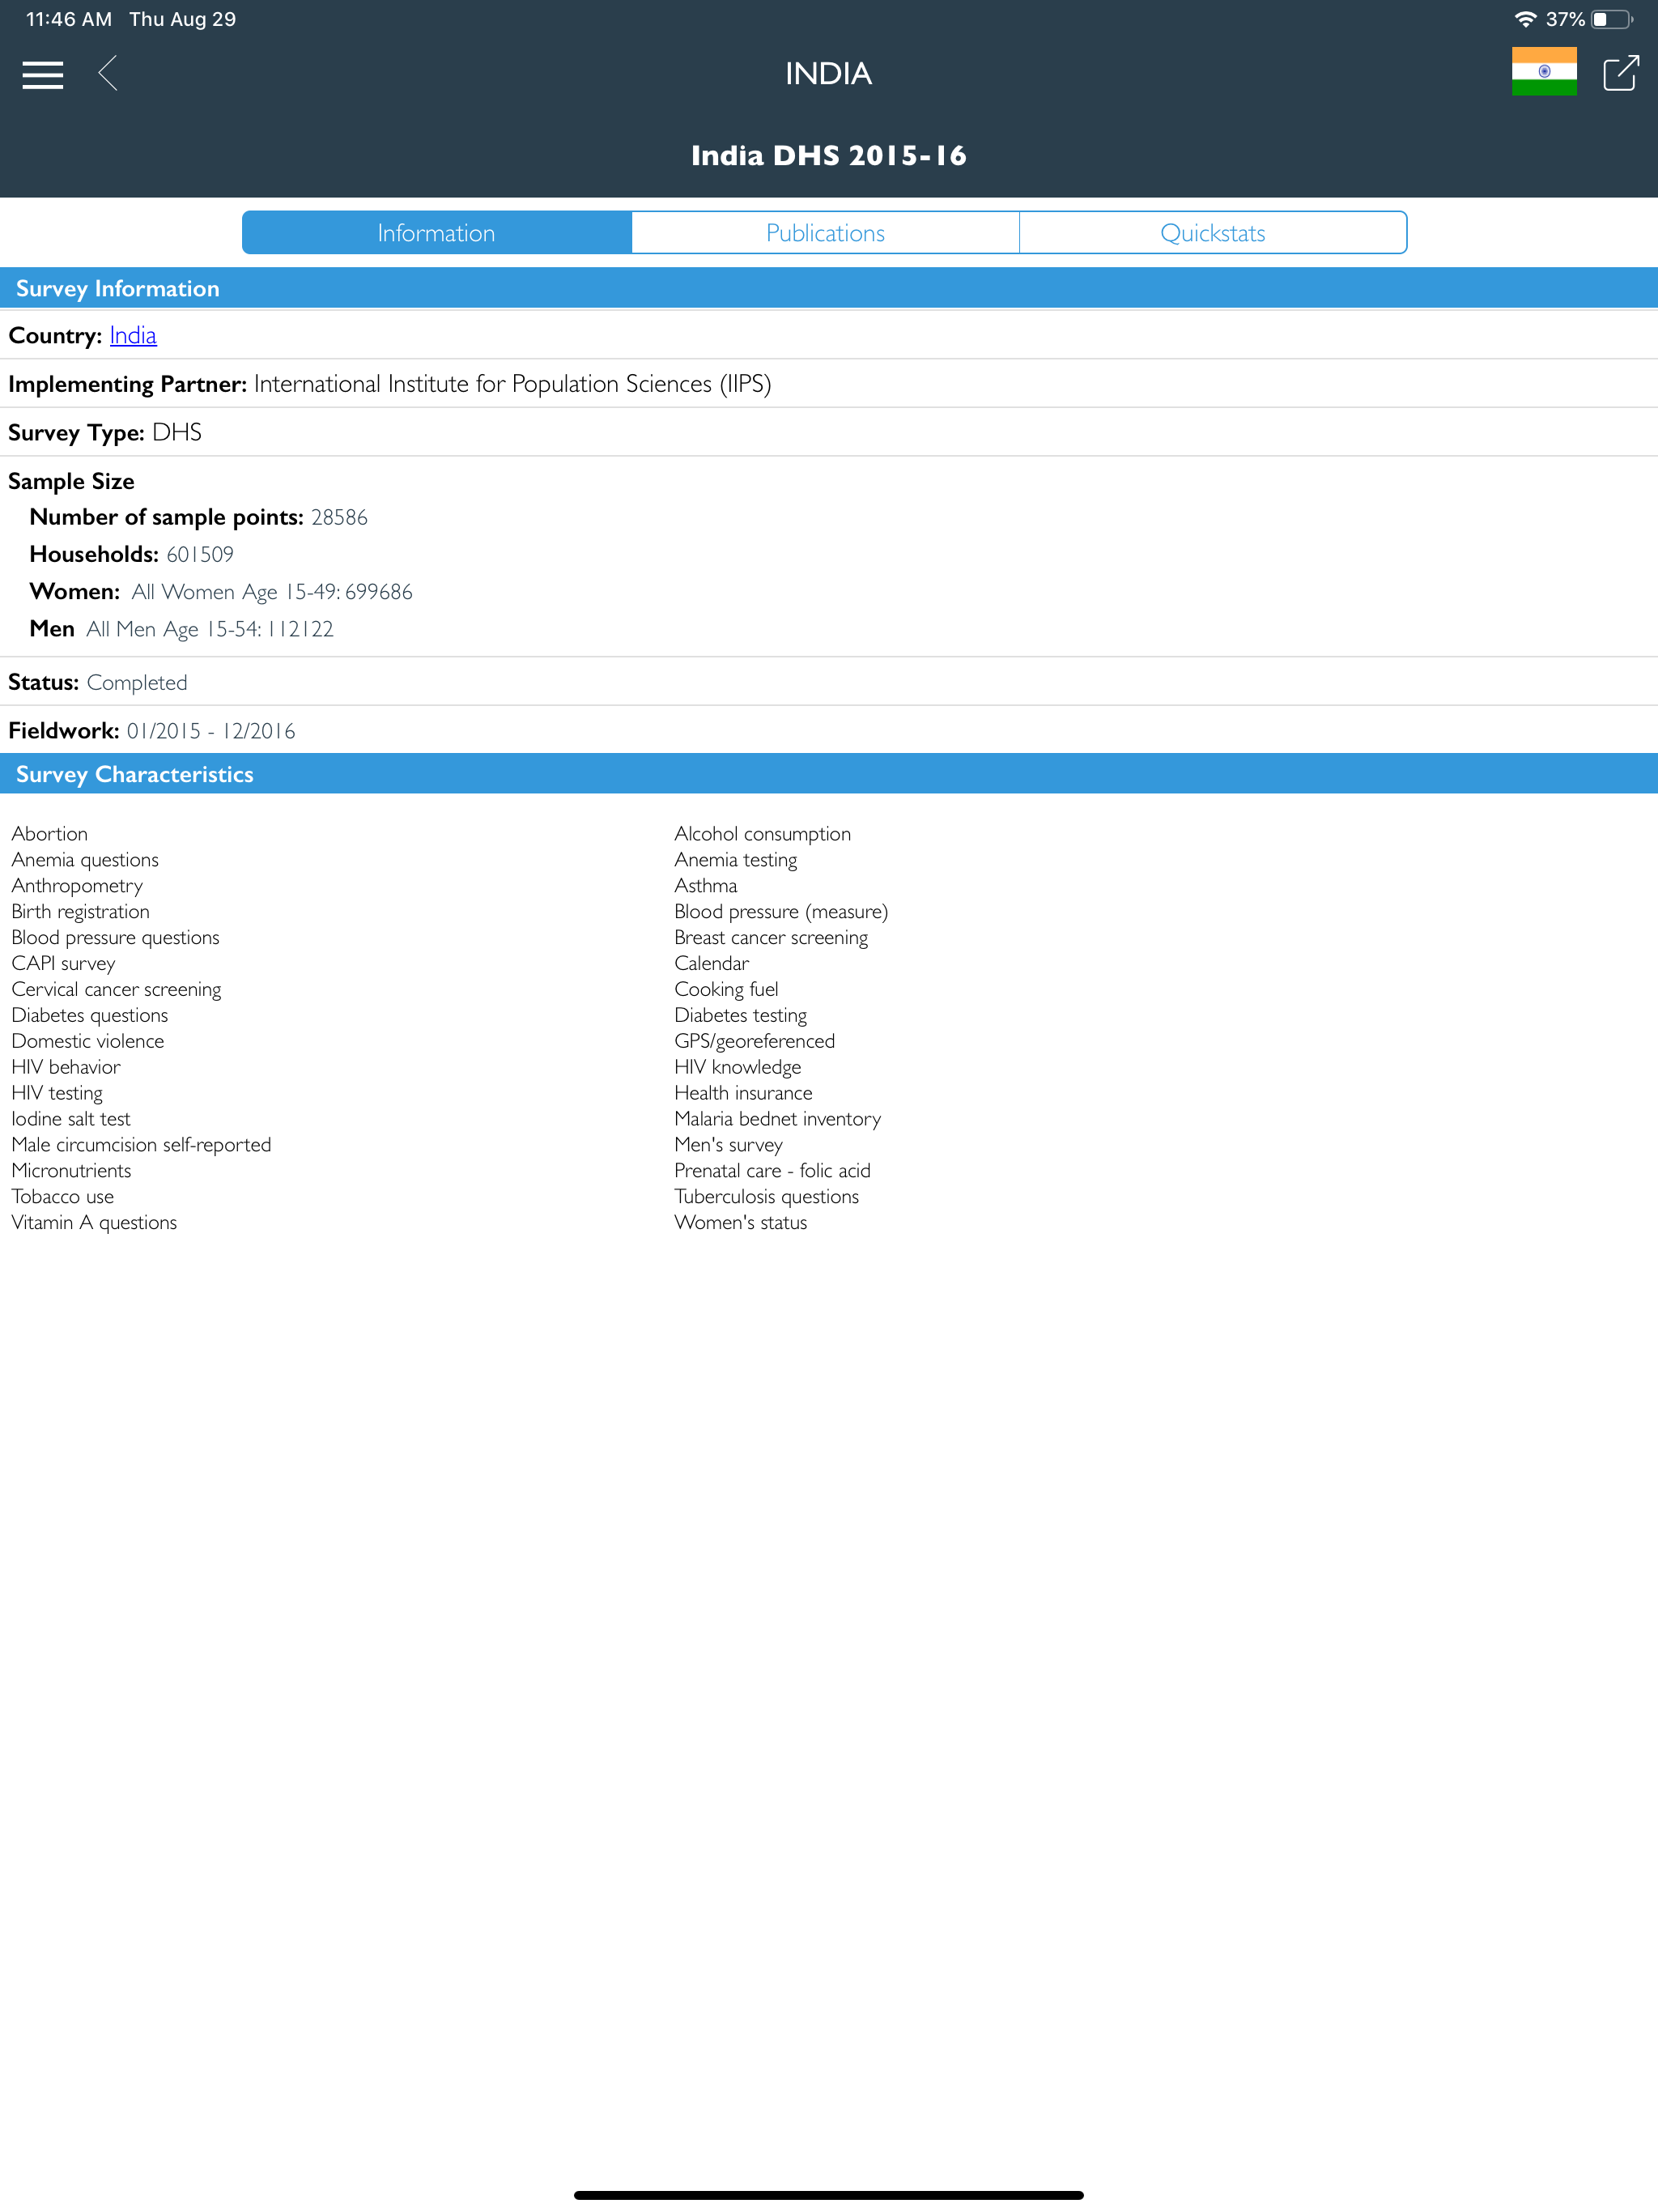Select the Households value 601509

click(200, 554)
